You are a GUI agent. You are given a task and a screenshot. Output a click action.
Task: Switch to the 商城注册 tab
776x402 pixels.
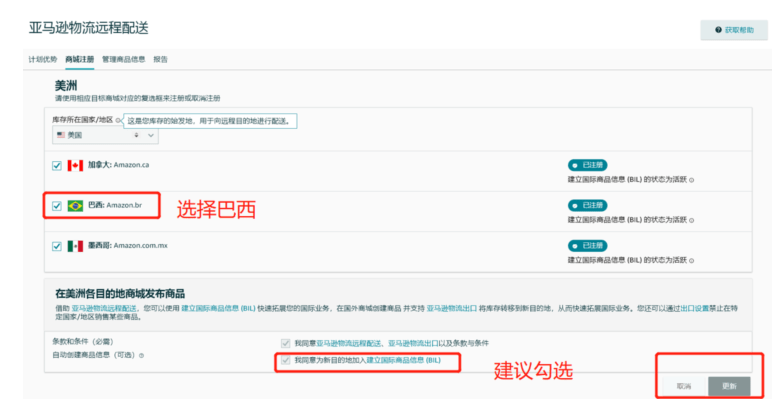tap(79, 59)
